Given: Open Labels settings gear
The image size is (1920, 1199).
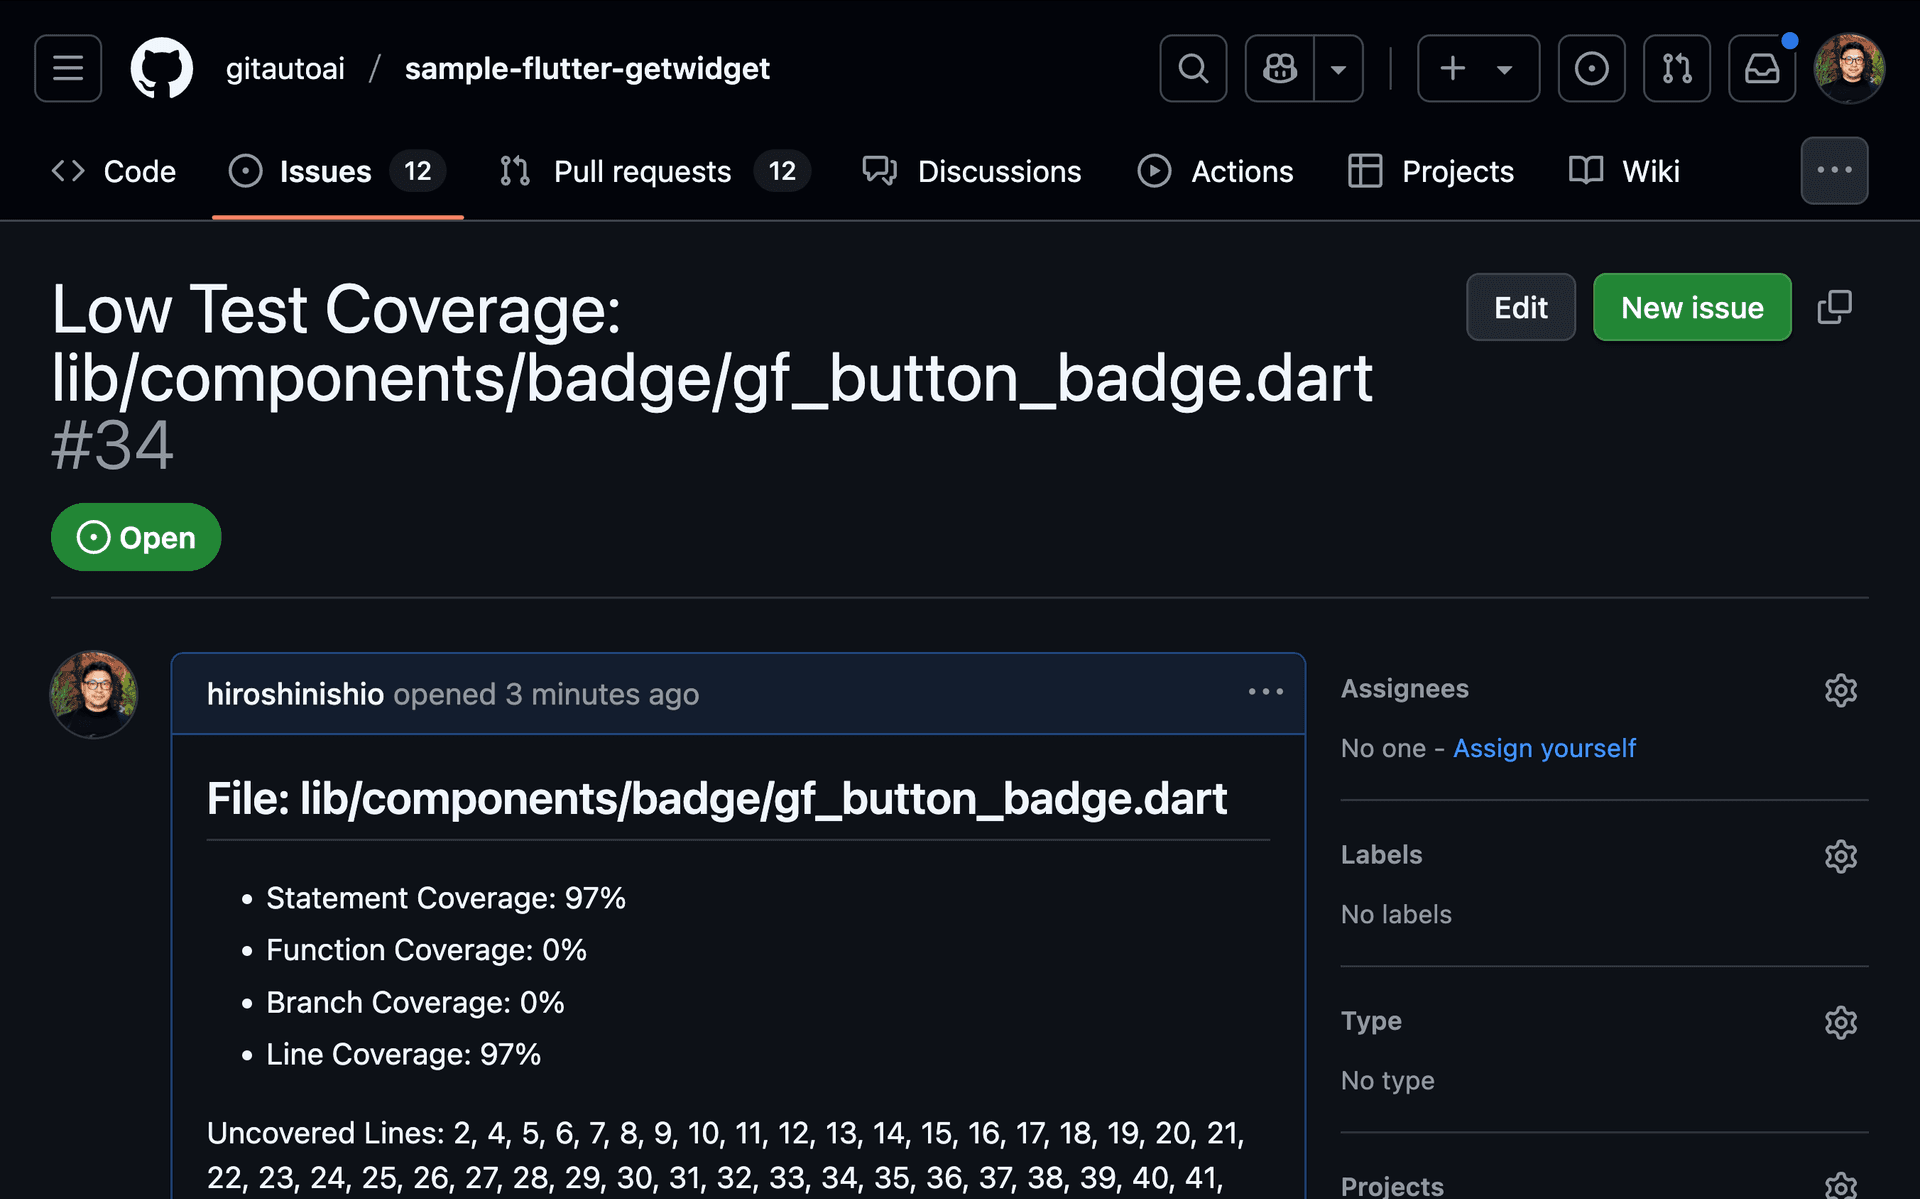Looking at the screenshot, I should click(1841, 856).
